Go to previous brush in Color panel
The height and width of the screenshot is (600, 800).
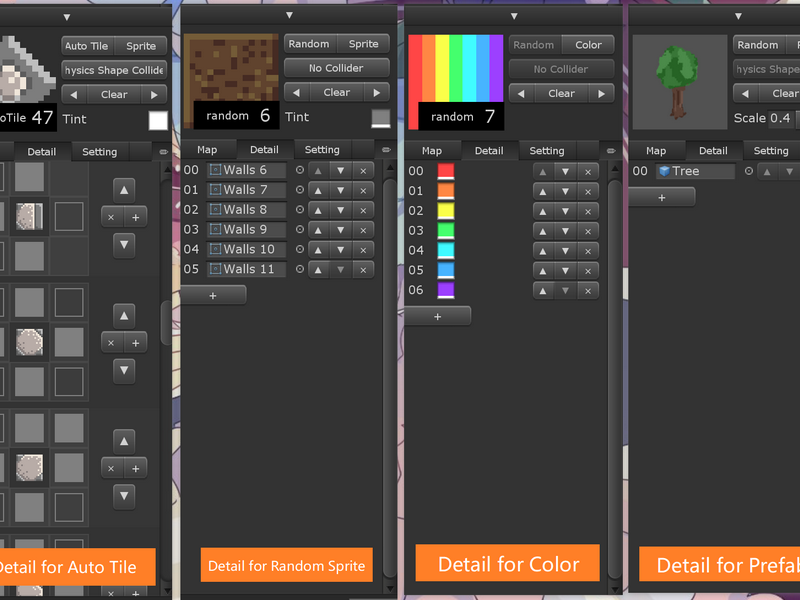(521, 94)
